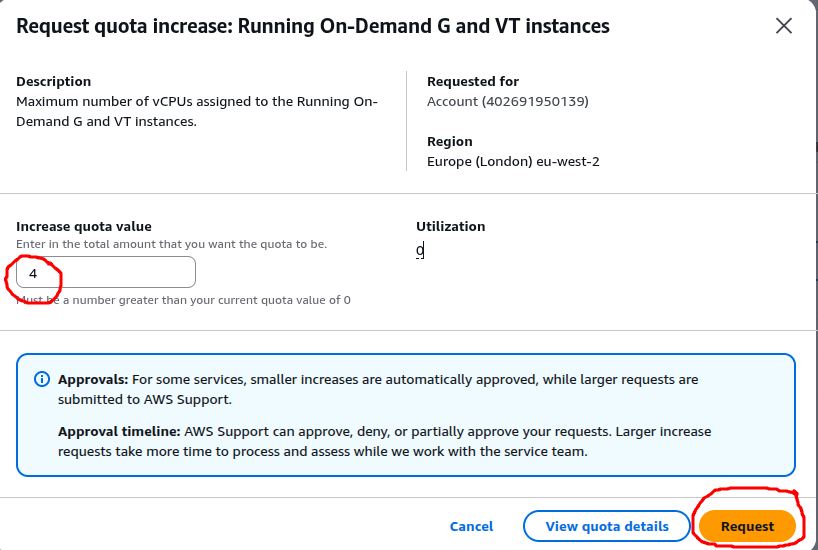
Task: Click the helper text about entering the total amount
Action: tap(171, 244)
